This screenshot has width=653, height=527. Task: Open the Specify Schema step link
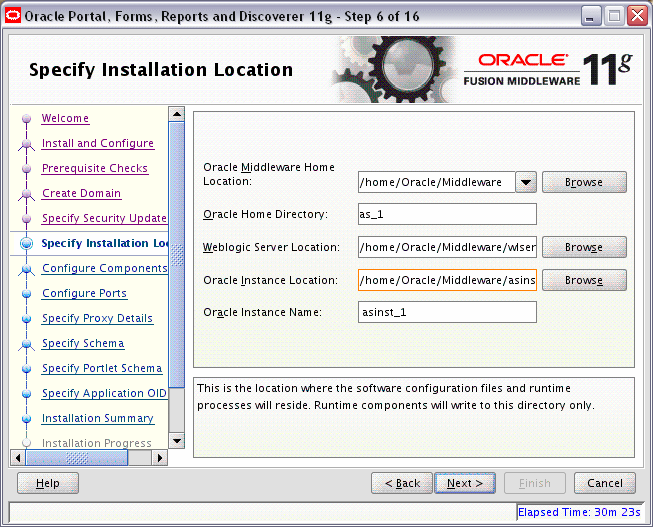pyautogui.click(x=83, y=343)
